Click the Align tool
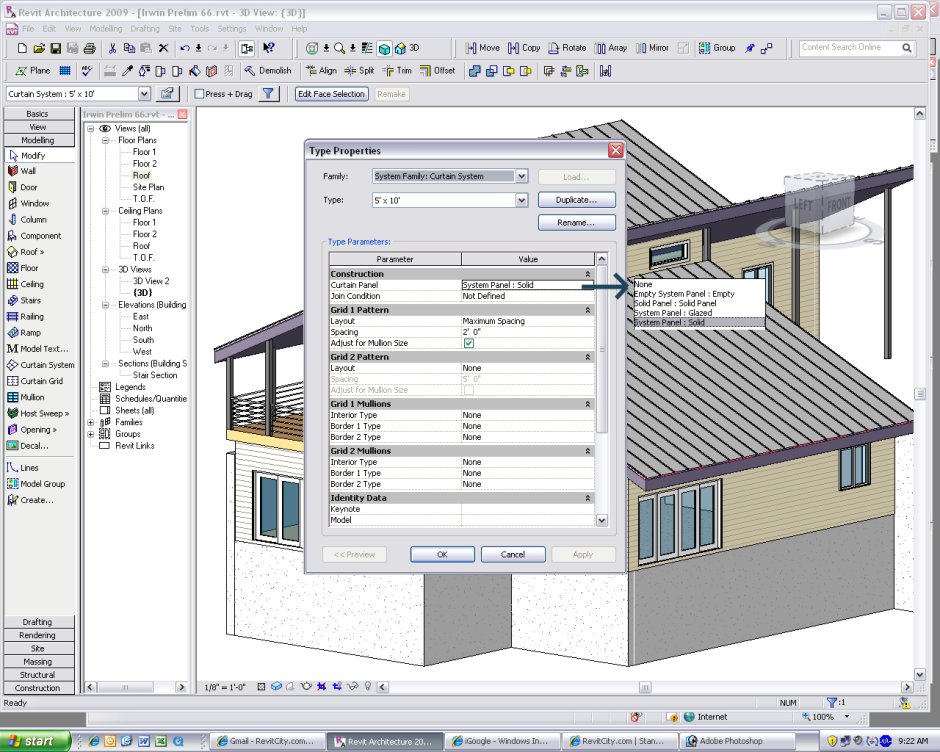 [x=321, y=71]
